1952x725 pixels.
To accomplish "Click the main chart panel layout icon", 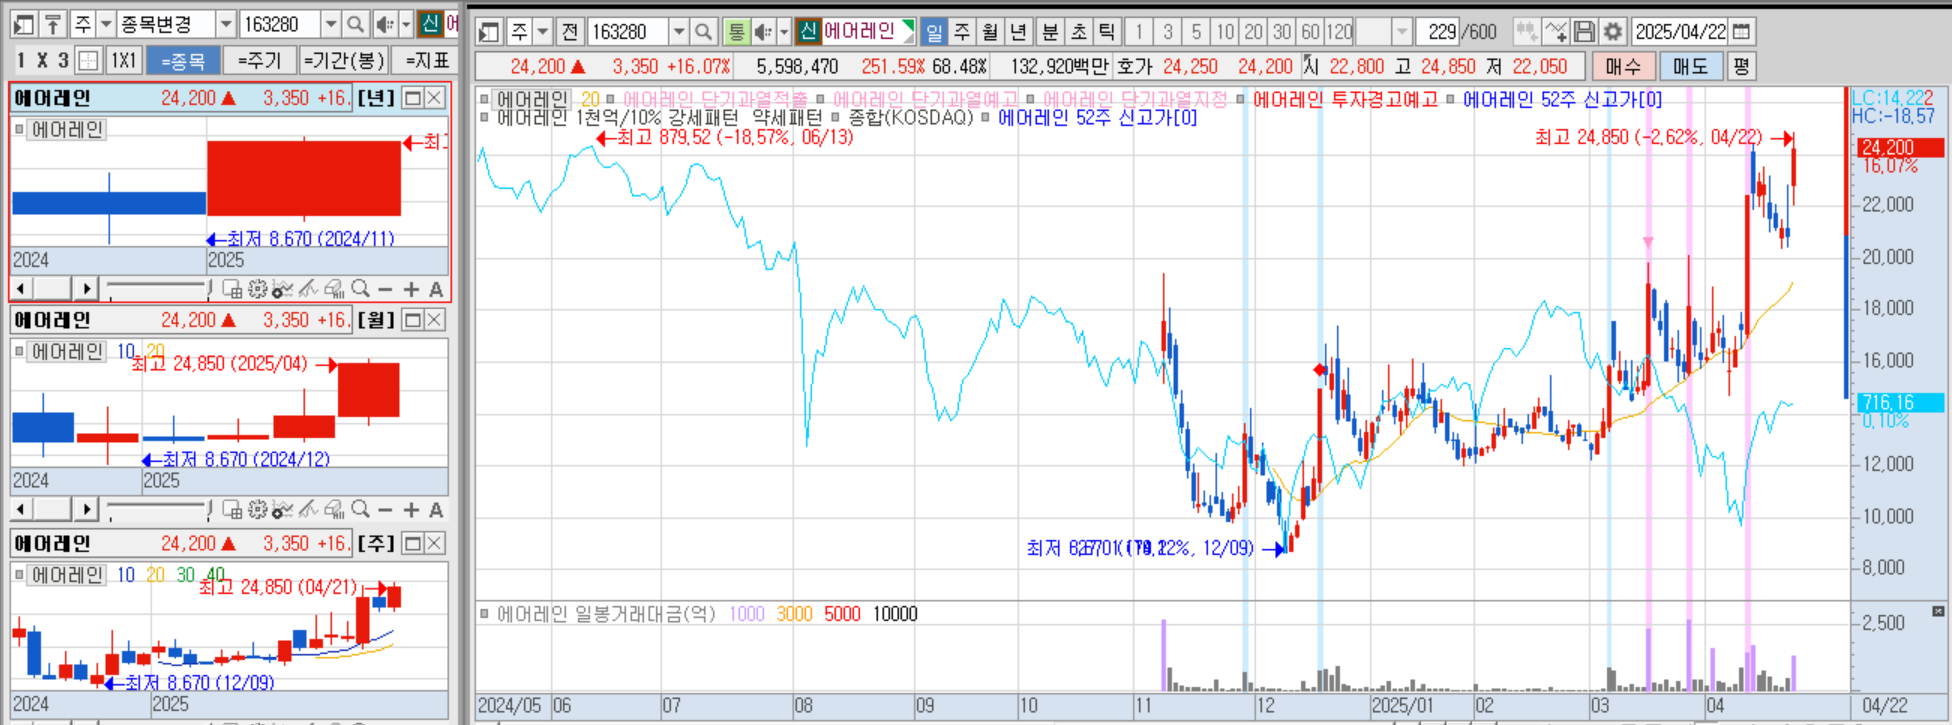I will pos(489,32).
